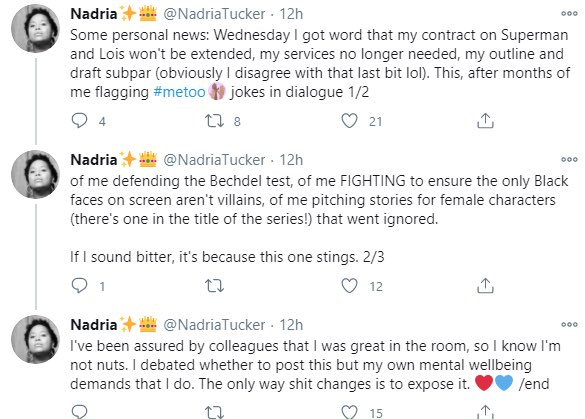Open Nadria's avatar on the third tweet
The image size is (585, 419).
point(35,339)
